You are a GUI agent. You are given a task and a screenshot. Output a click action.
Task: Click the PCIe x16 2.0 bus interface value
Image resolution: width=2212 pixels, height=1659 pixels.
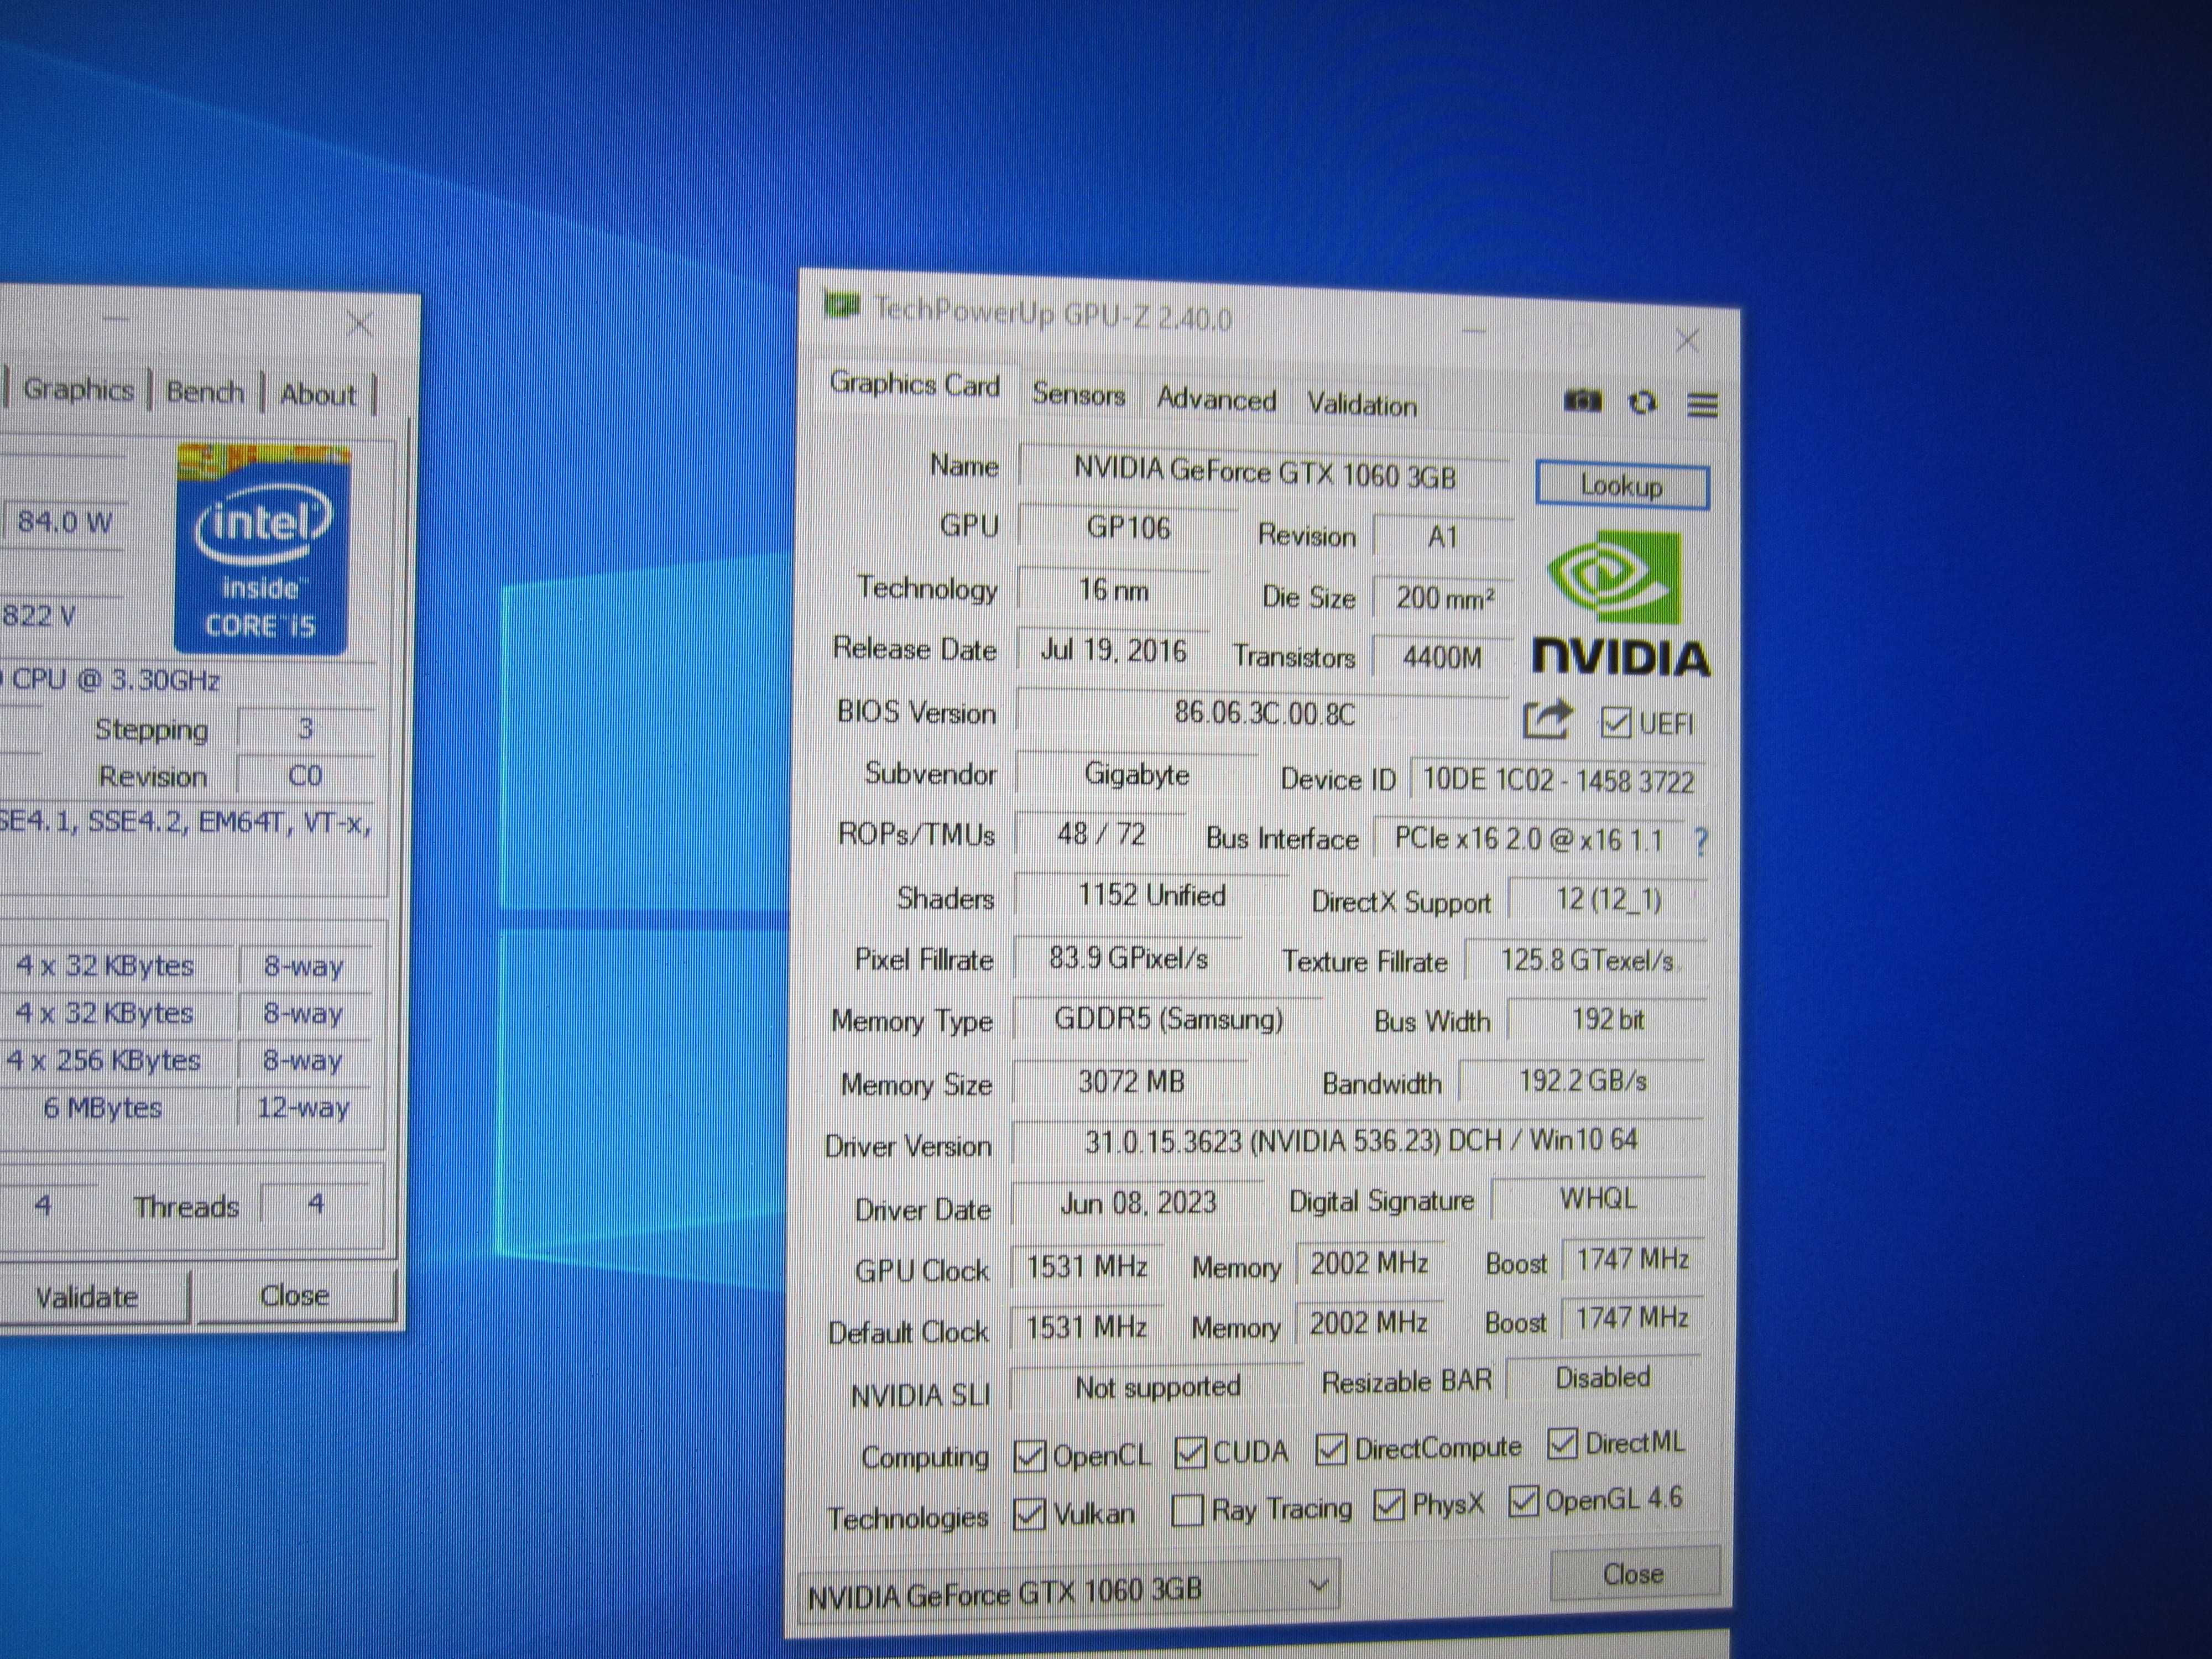click(1529, 839)
